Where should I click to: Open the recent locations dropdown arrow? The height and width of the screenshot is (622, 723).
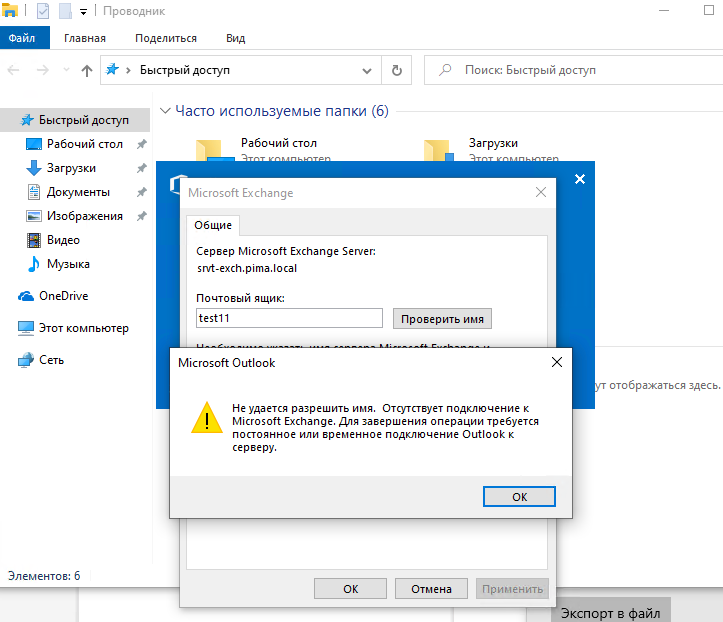(x=66, y=70)
